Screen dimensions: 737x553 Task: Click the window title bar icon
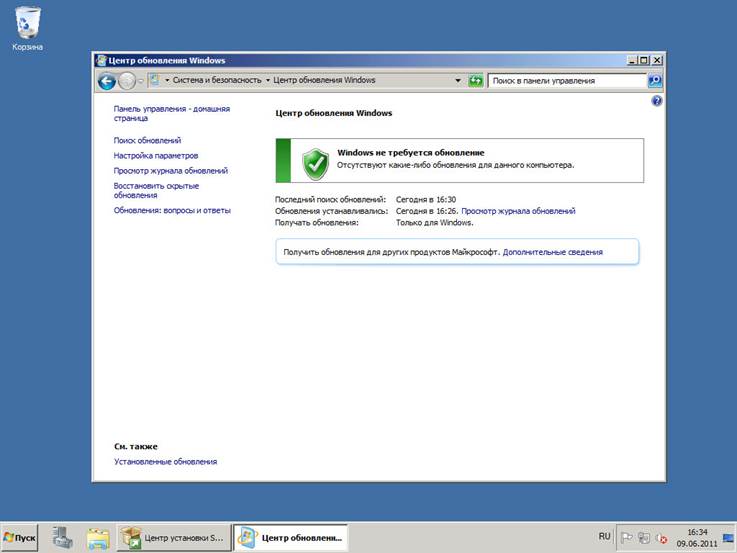pyautogui.click(x=101, y=60)
